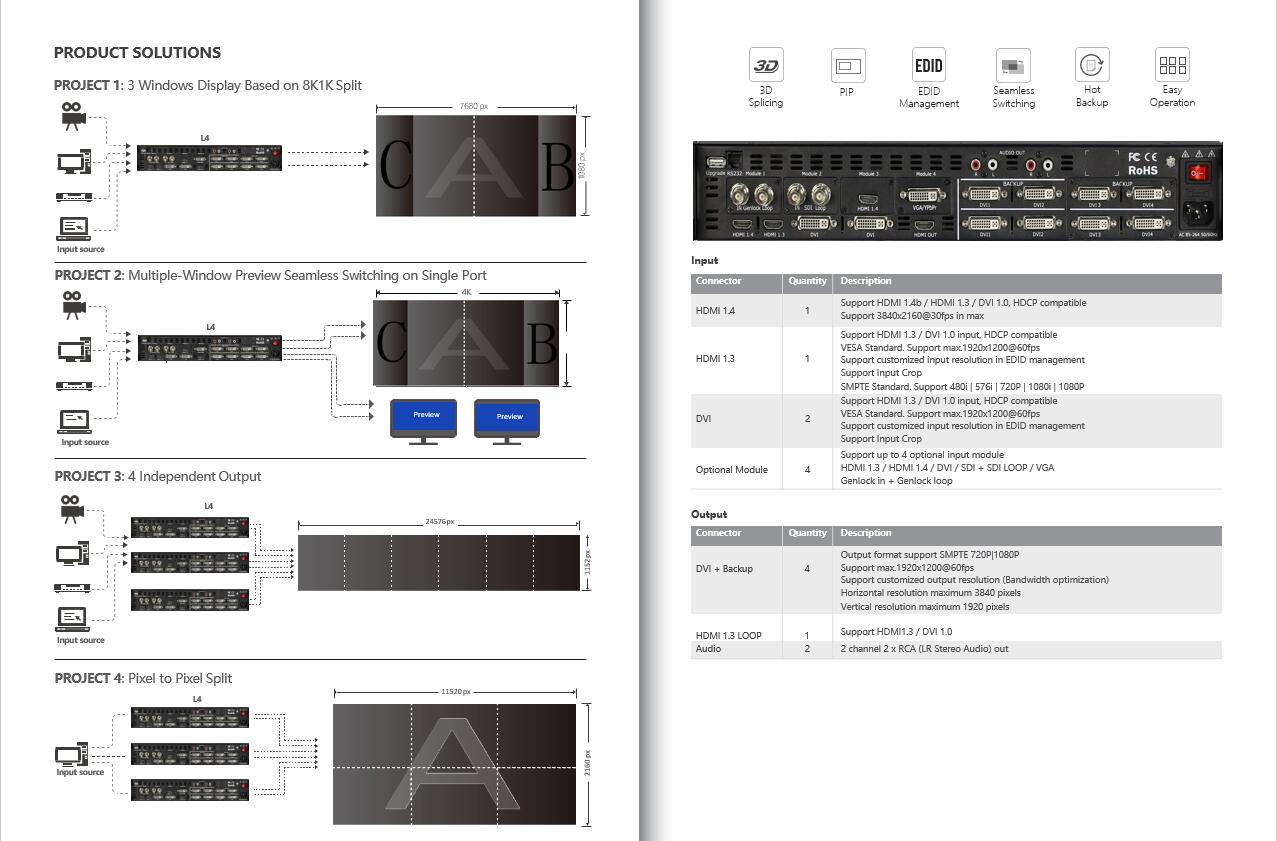1277x841 pixels.
Task: Click the Hot Backup icon
Action: pyautogui.click(x=1092, y=65)
